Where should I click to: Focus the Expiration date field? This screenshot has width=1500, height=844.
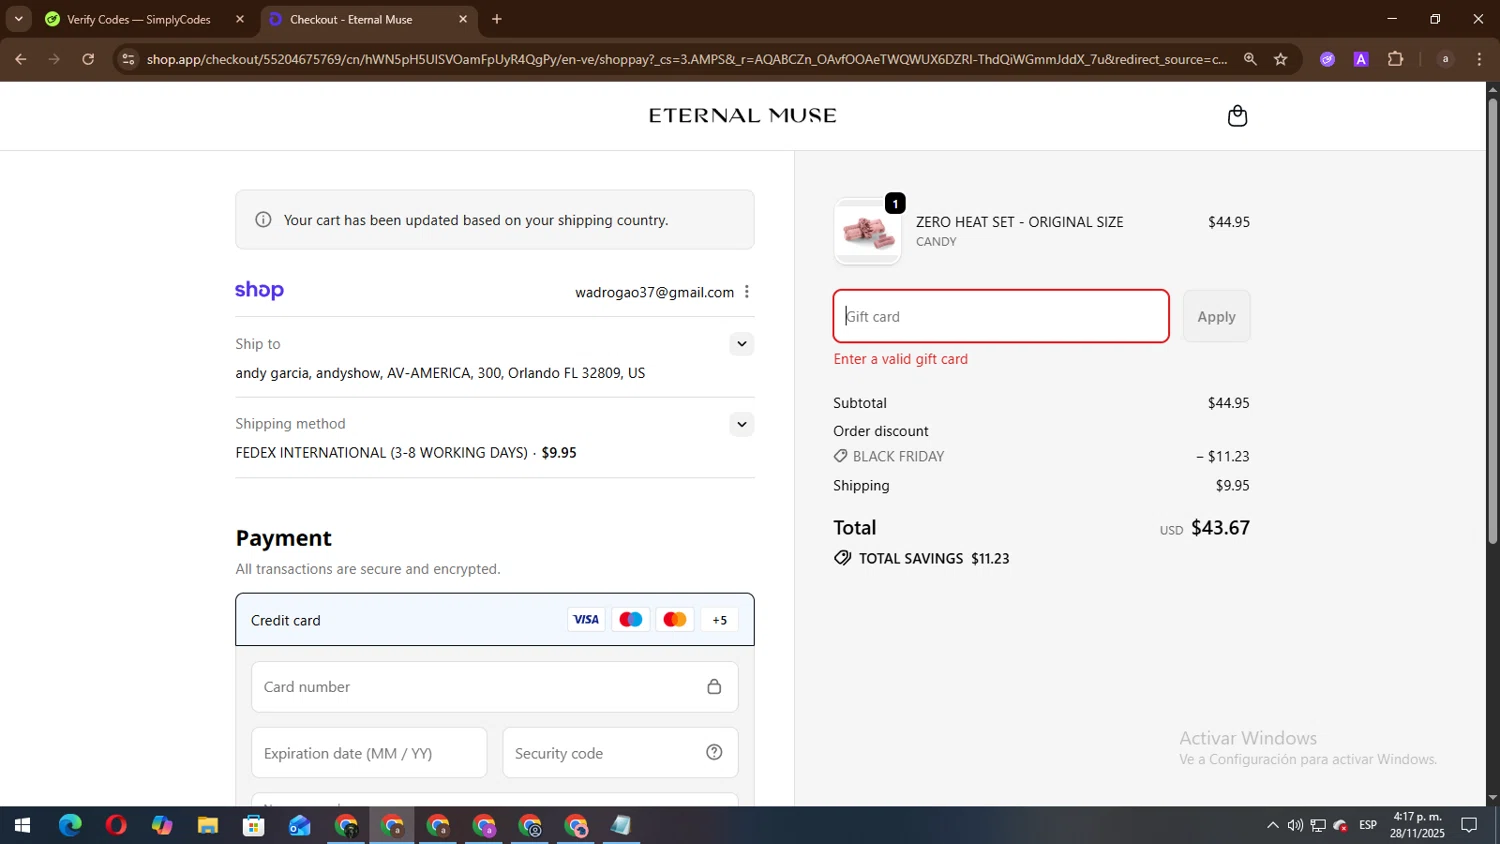369,753
